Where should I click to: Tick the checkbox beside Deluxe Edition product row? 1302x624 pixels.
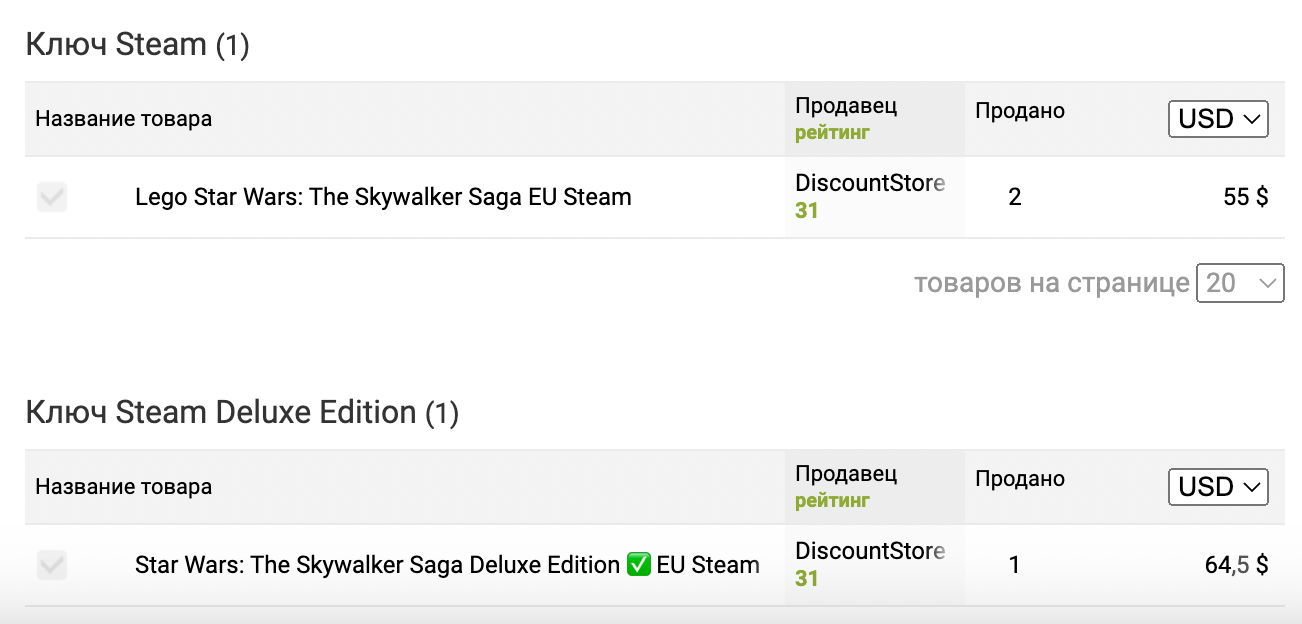[x=52, y=565]
